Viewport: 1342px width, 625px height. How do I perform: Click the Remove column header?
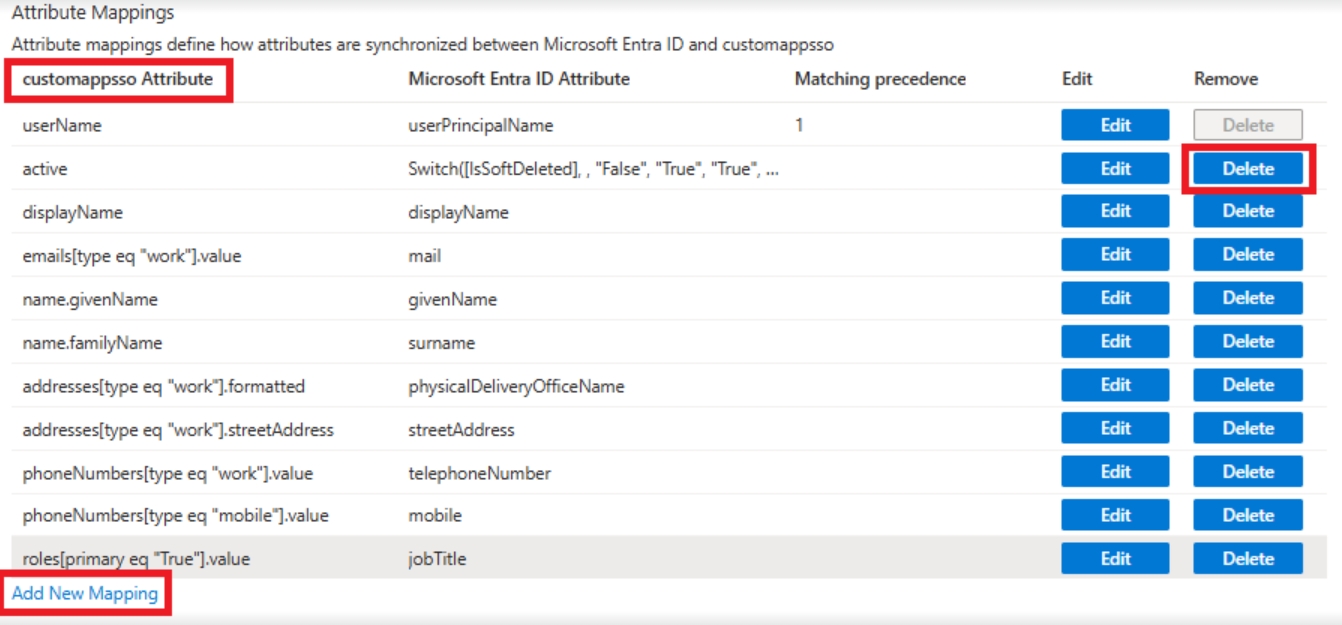pos(1226,79)
